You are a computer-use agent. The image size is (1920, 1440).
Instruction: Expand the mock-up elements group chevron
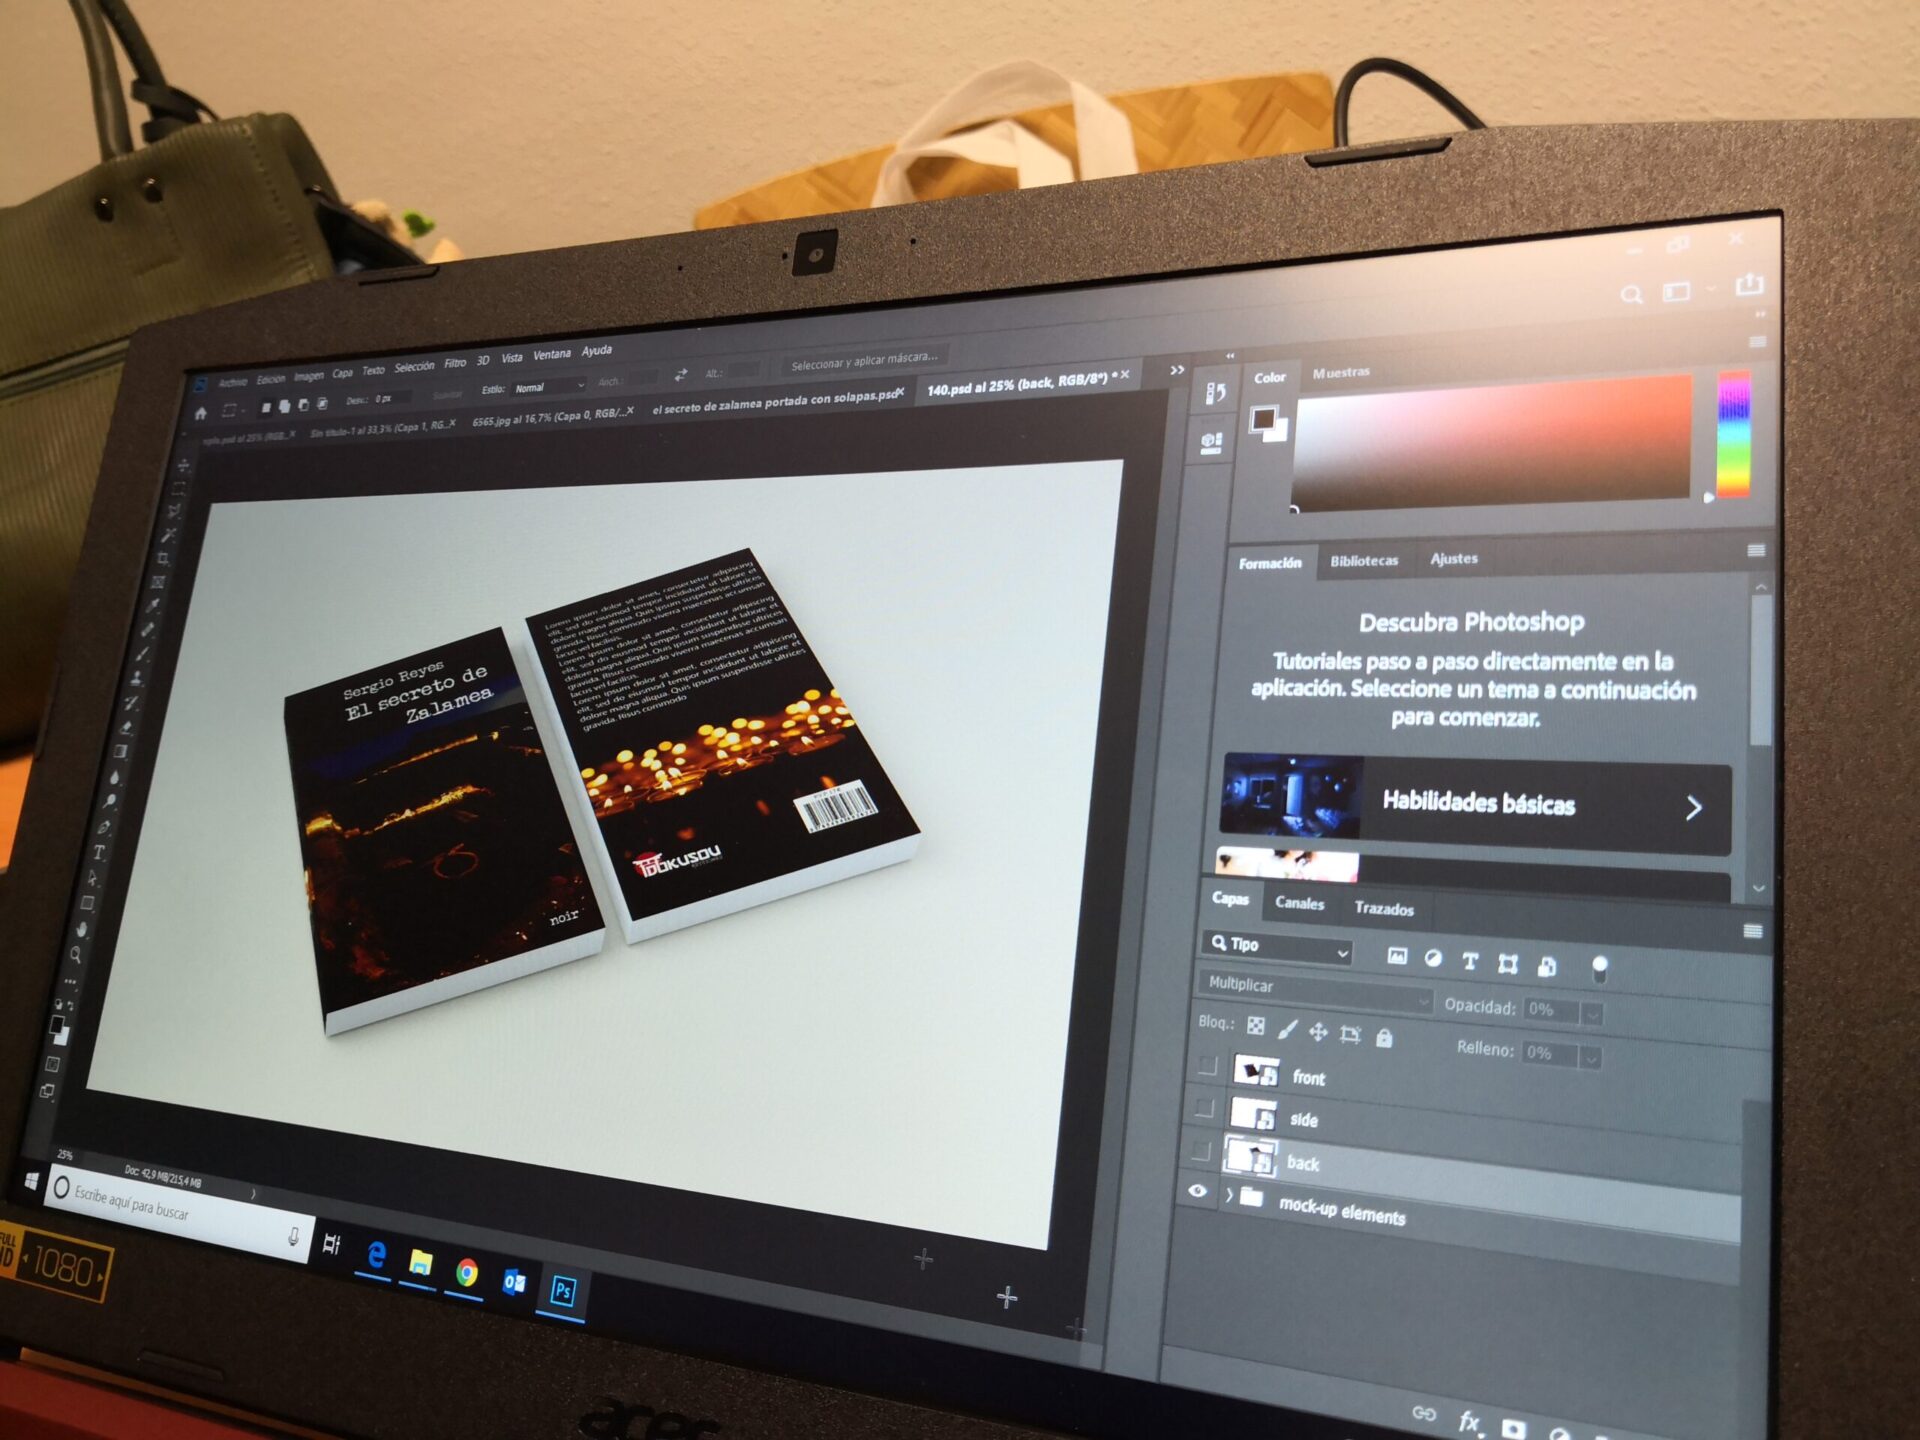[1229, 1195]
